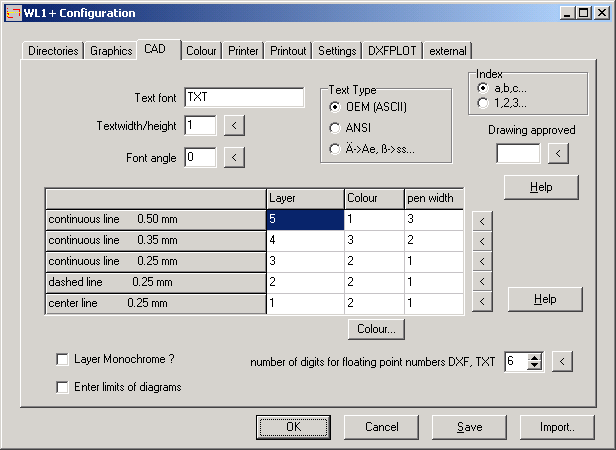
Task: Switch to the Graphics tab
Action: coord(110,51)
